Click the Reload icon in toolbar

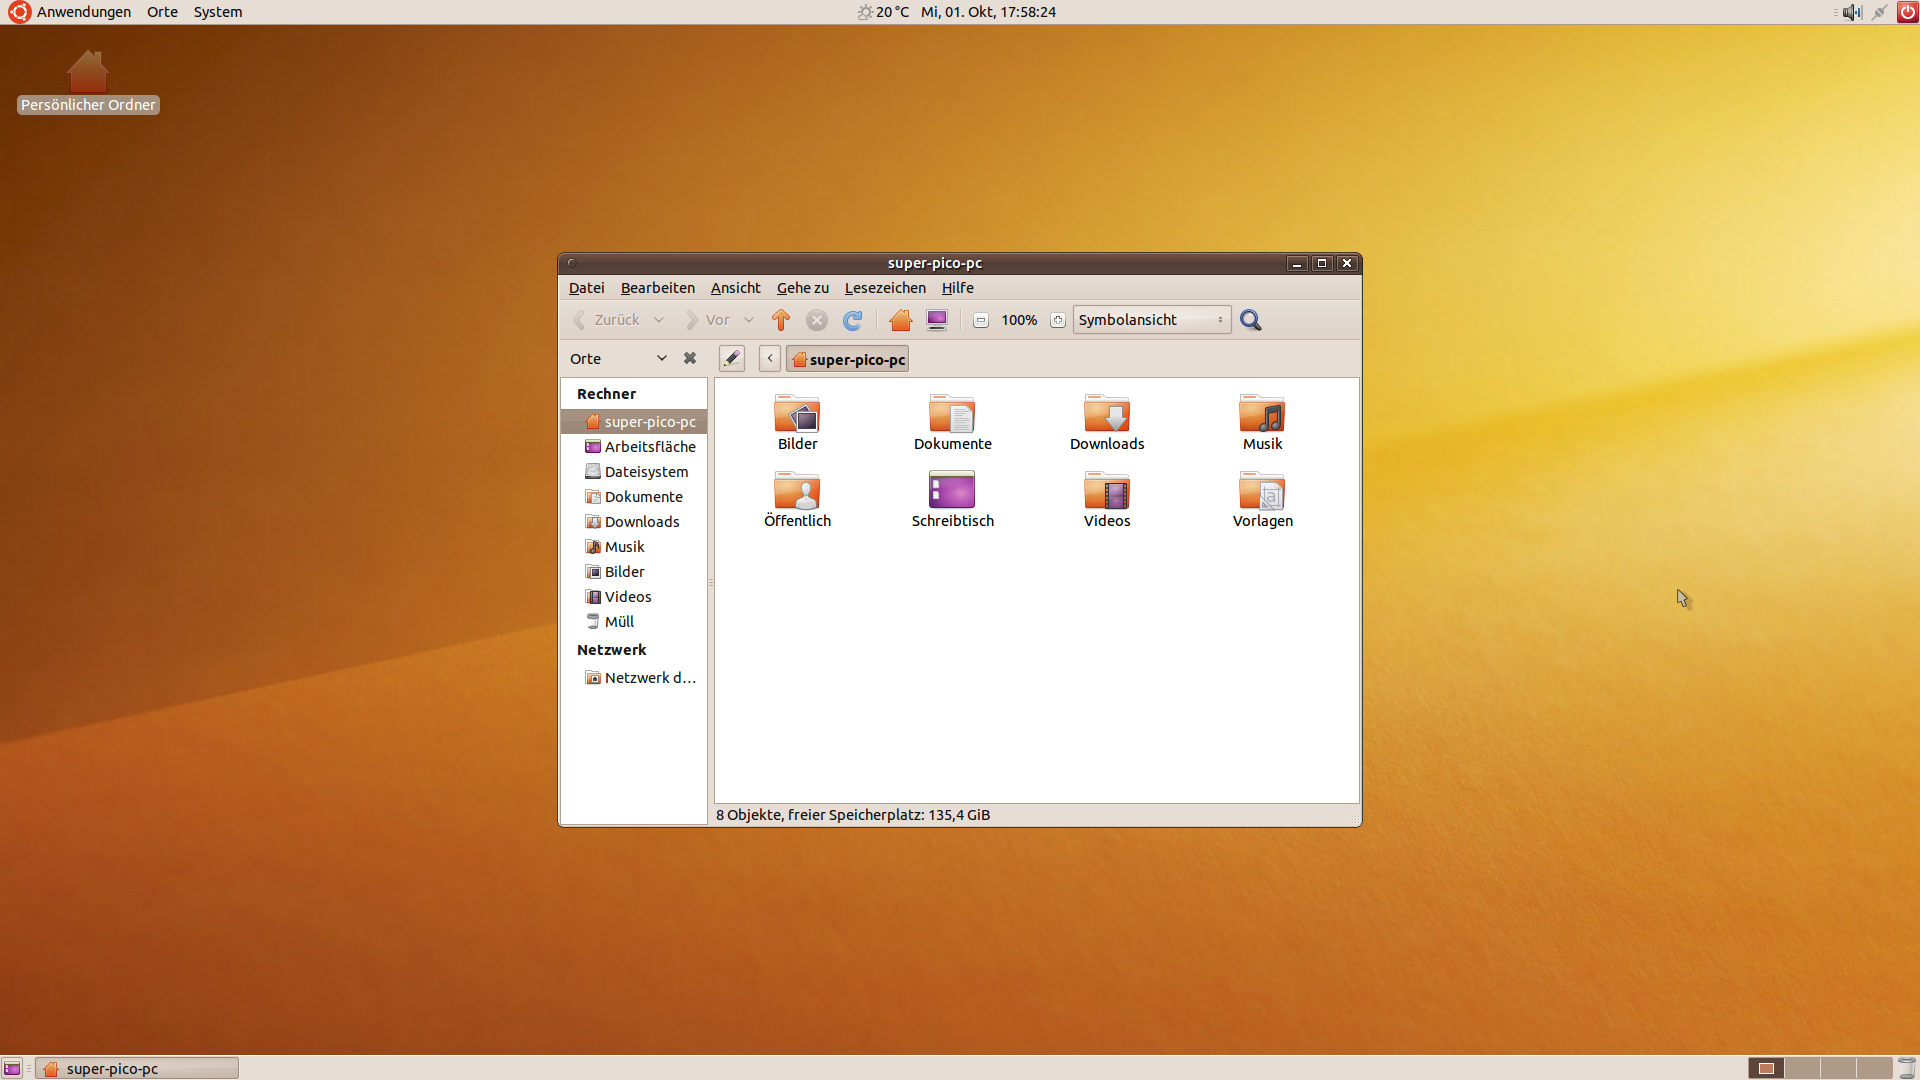click(852, 320)
